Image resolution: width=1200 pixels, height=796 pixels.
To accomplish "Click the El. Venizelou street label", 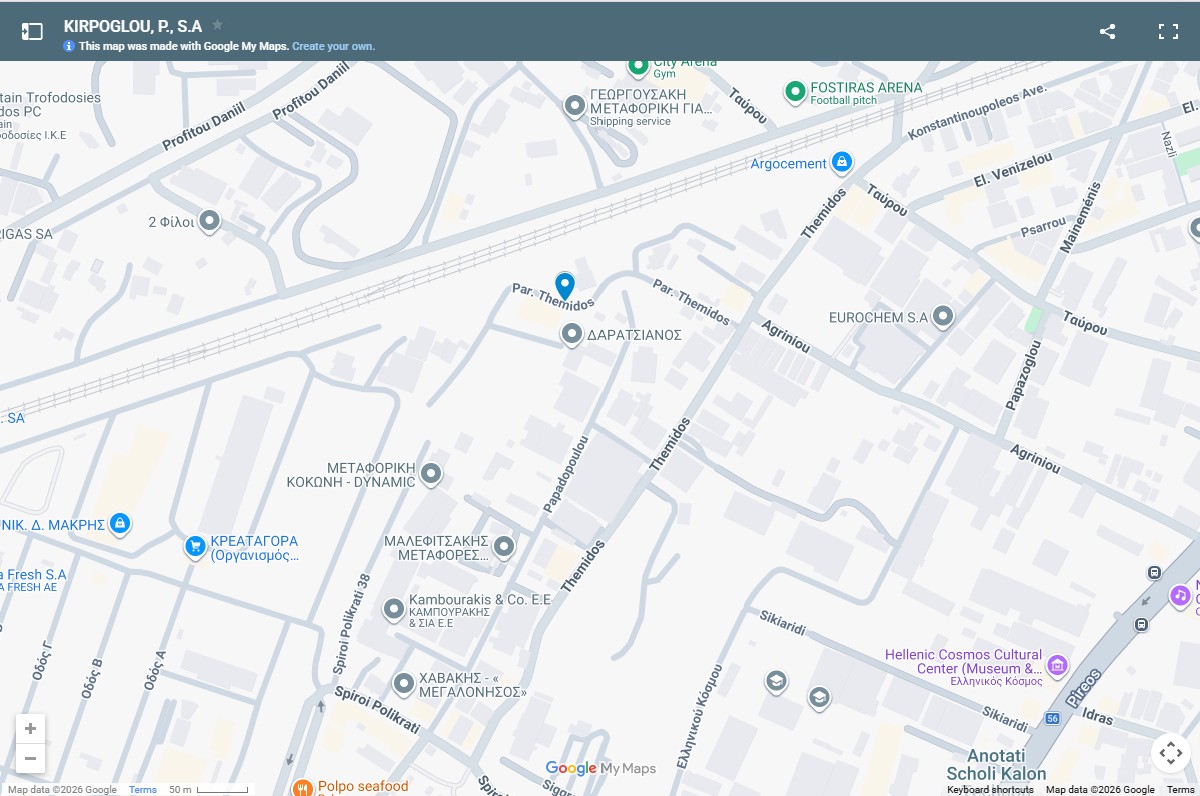I will (1013, 171).
